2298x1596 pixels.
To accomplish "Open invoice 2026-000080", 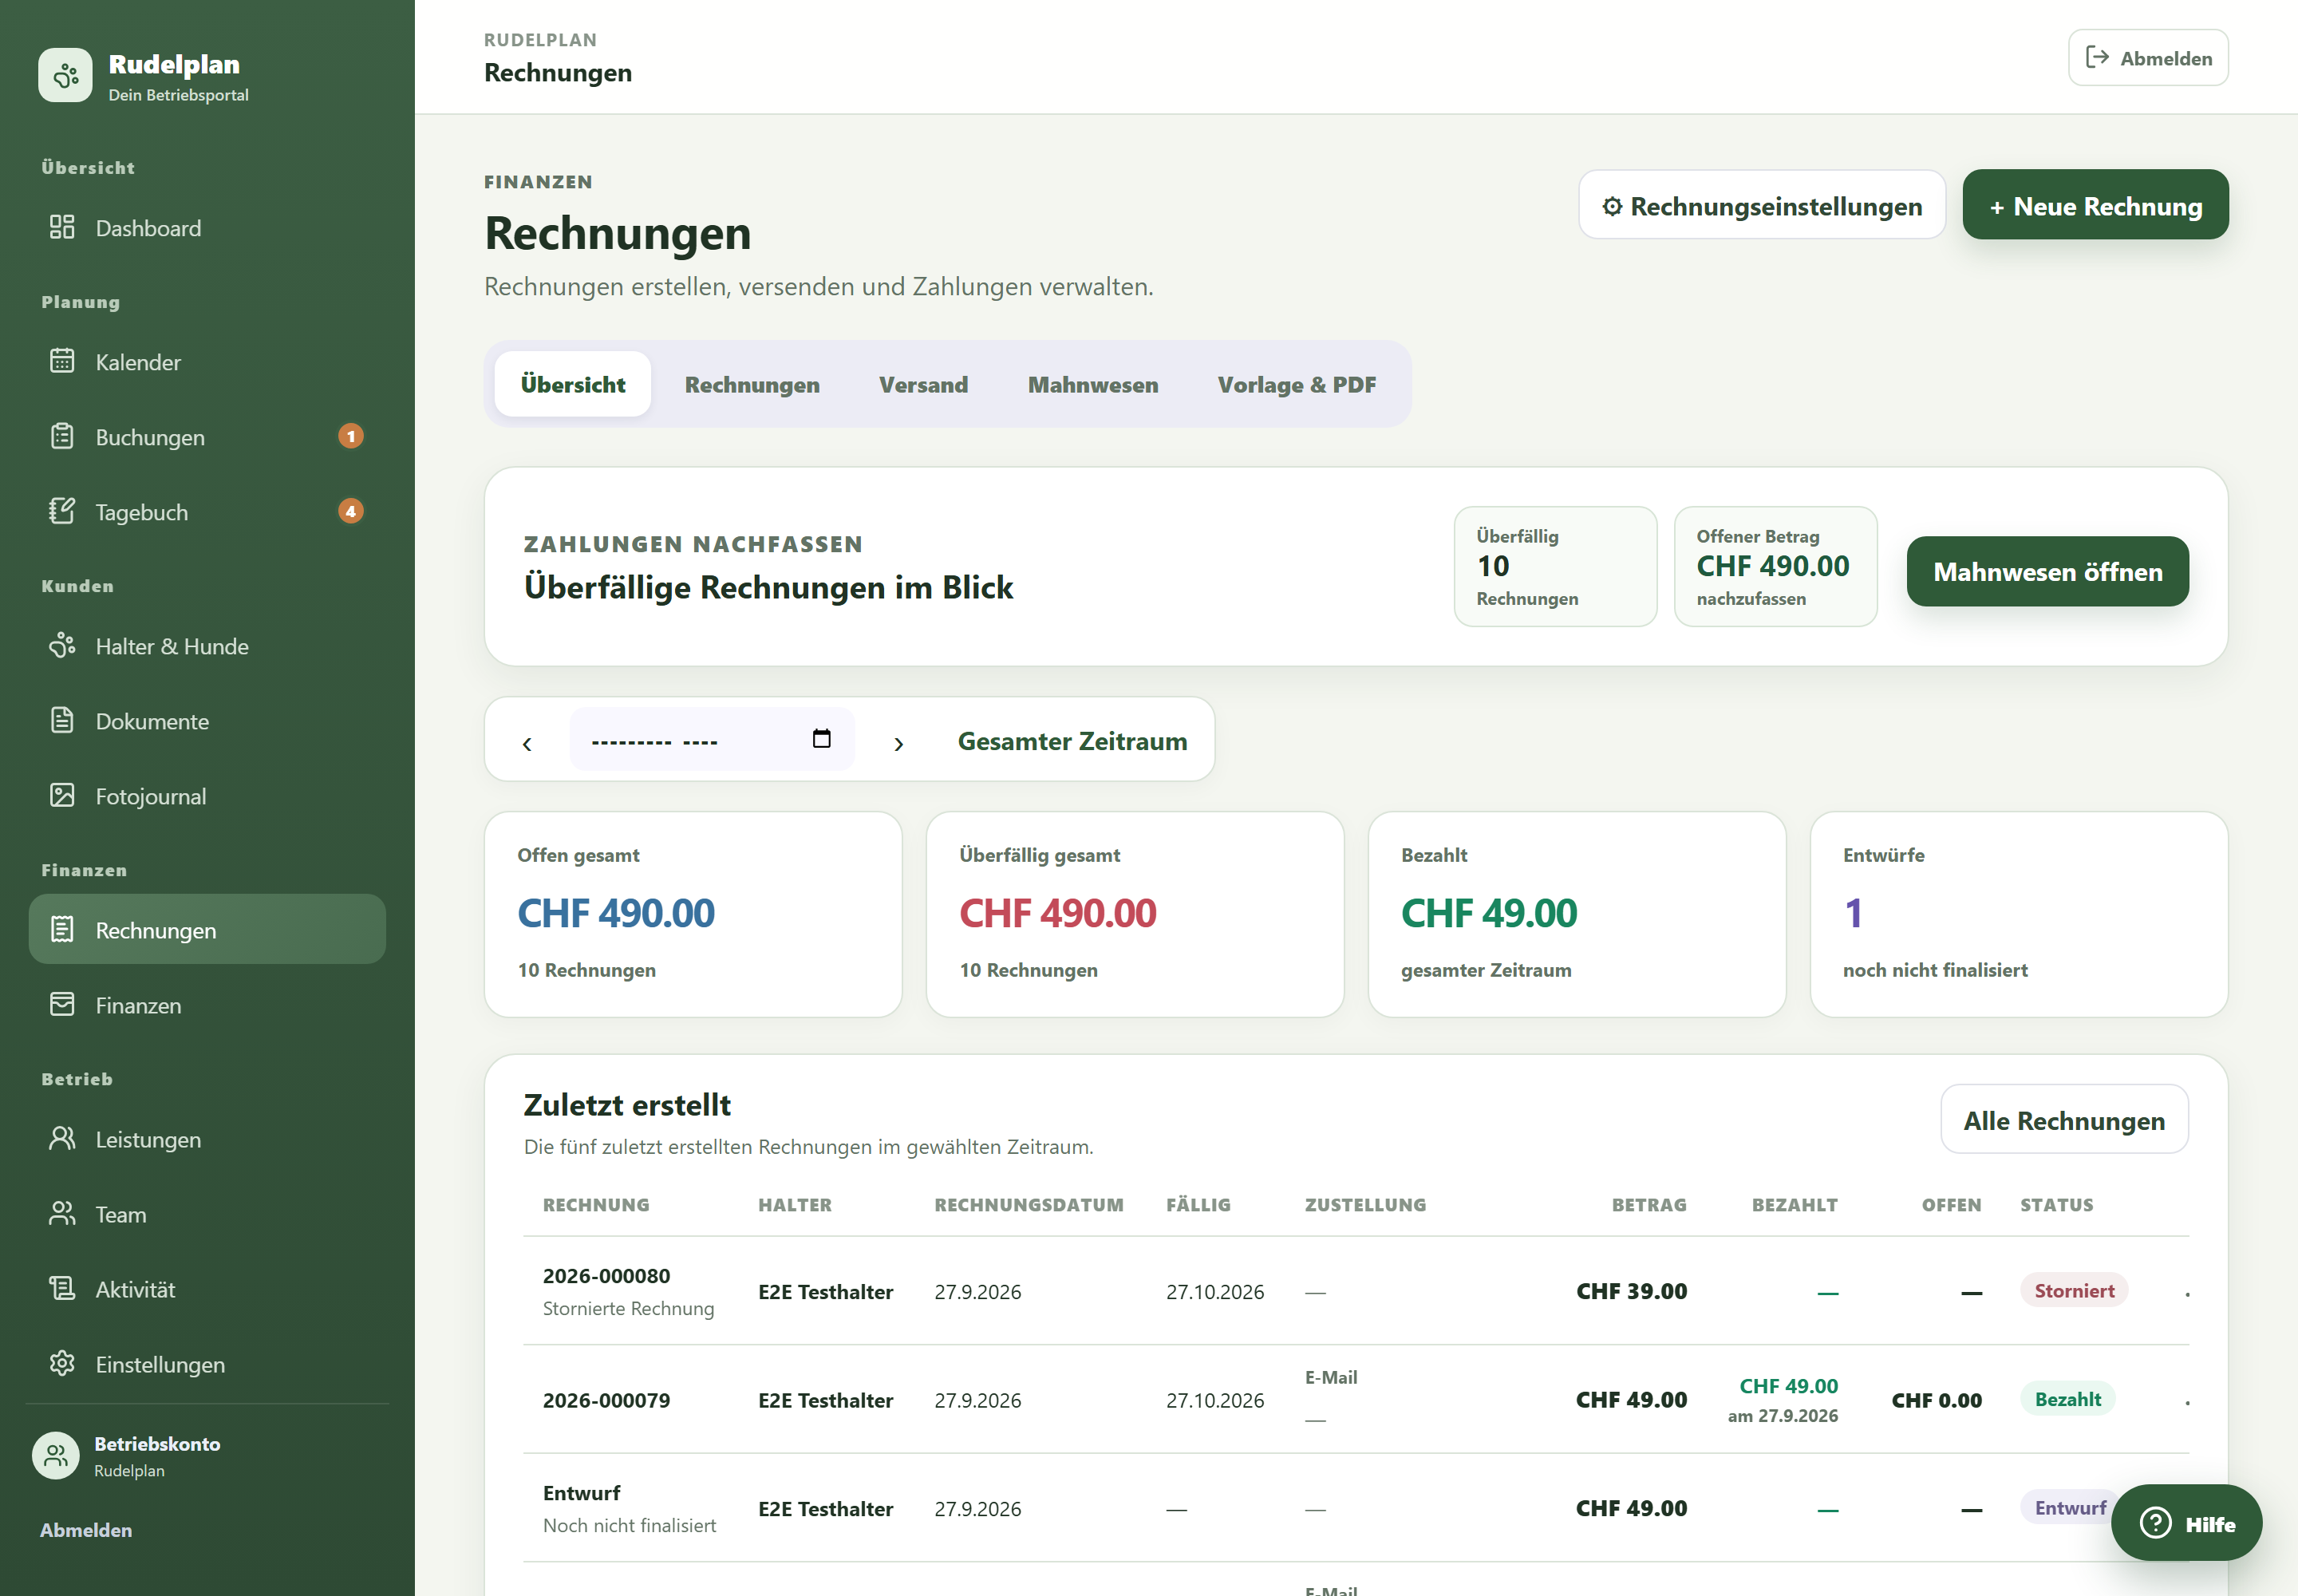I will click(x=606, y=1276).
